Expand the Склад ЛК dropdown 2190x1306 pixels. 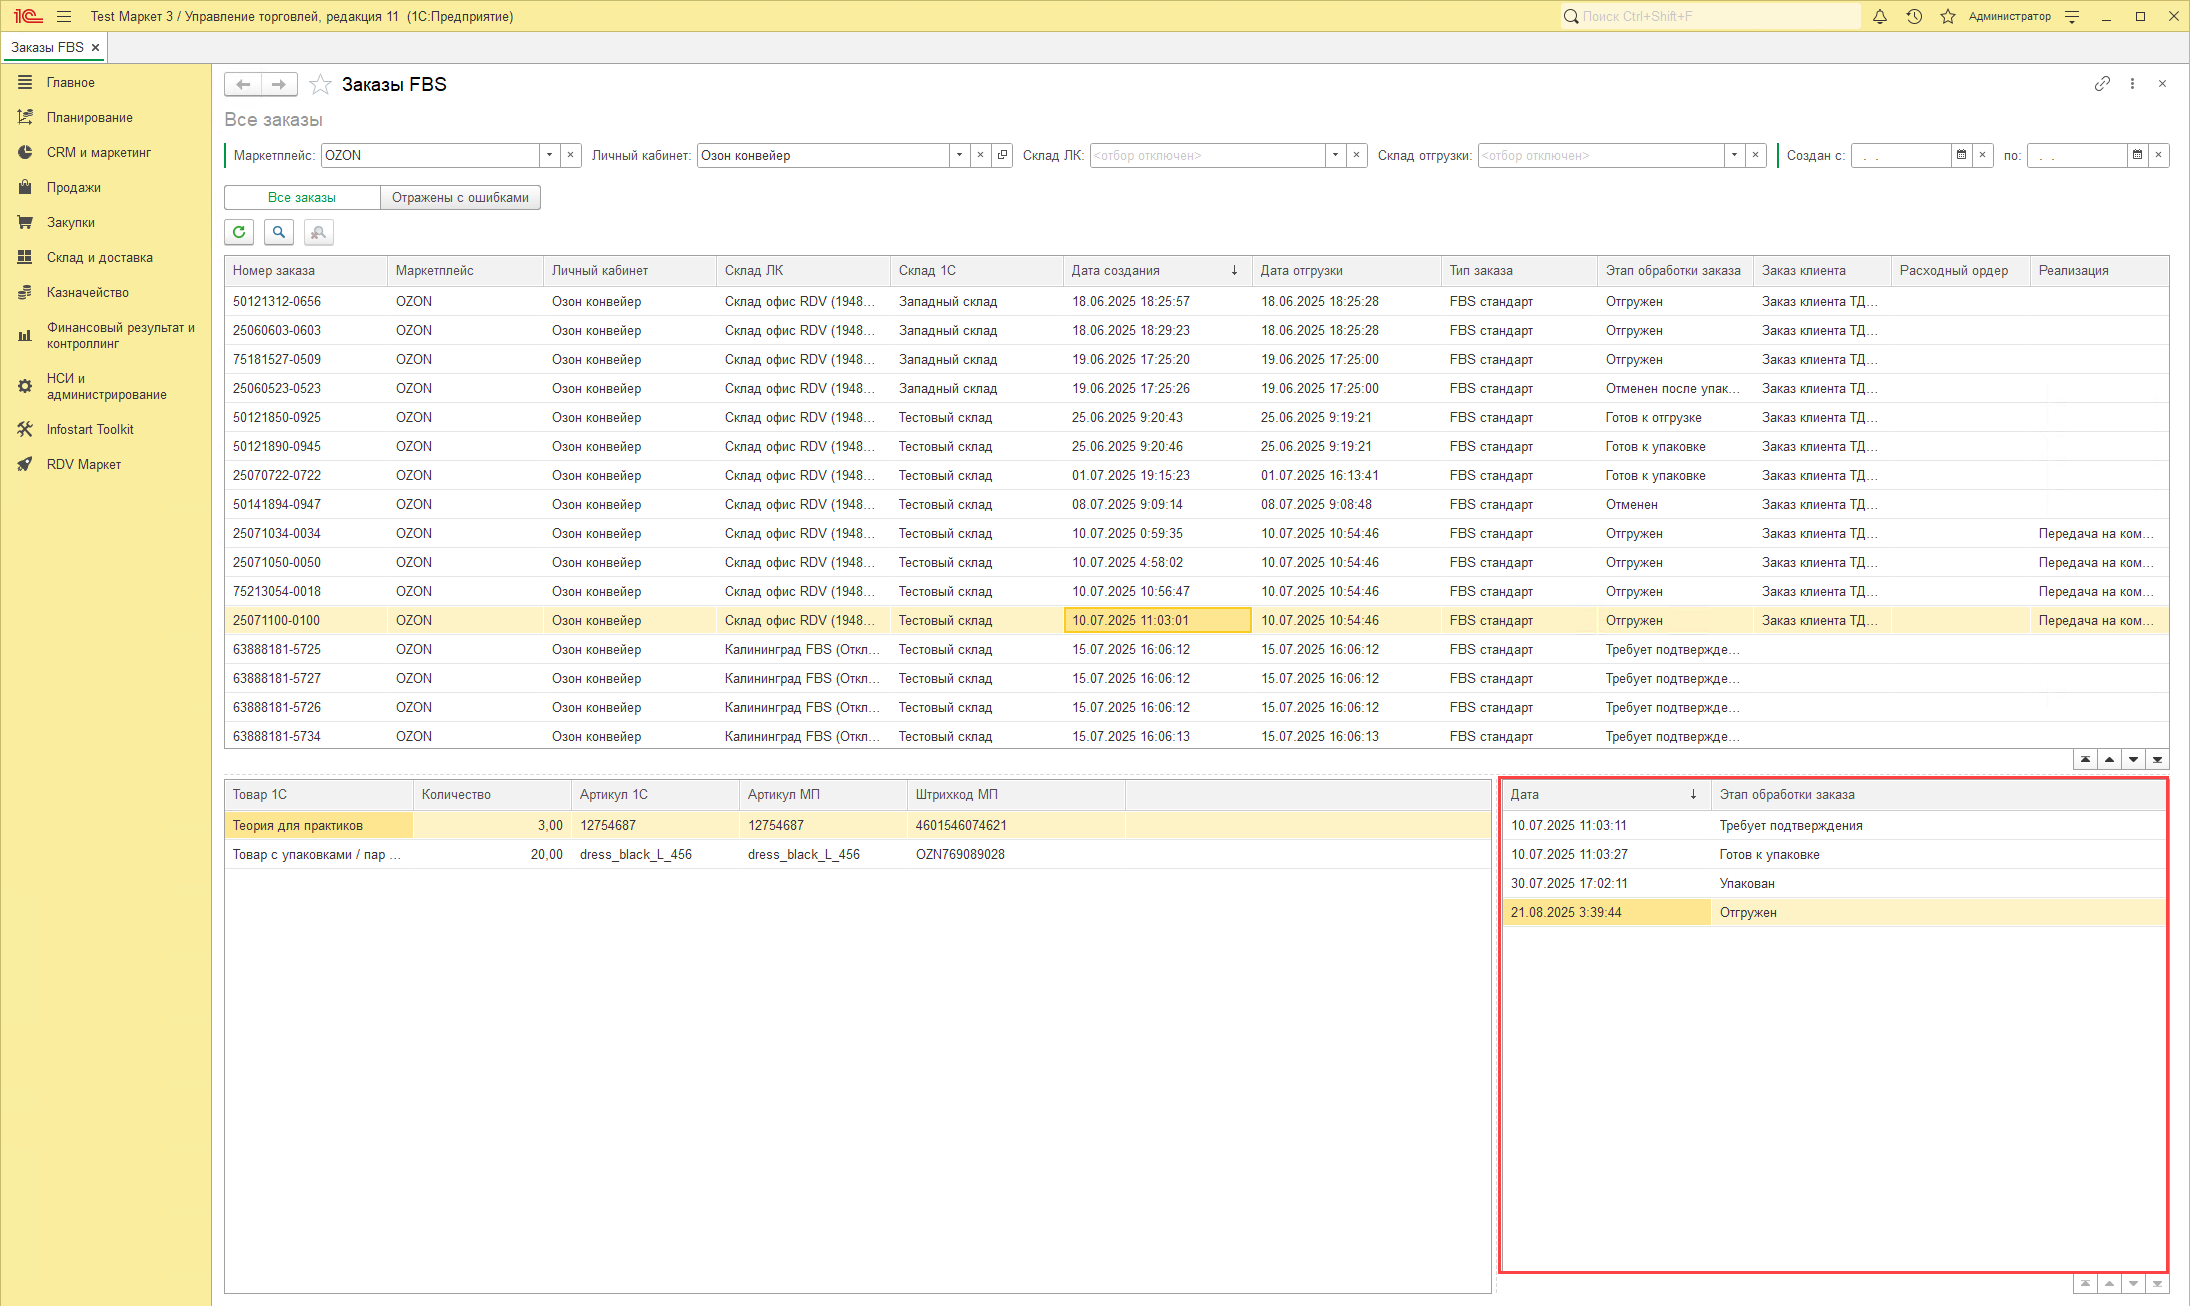(x=1335, y=155)
